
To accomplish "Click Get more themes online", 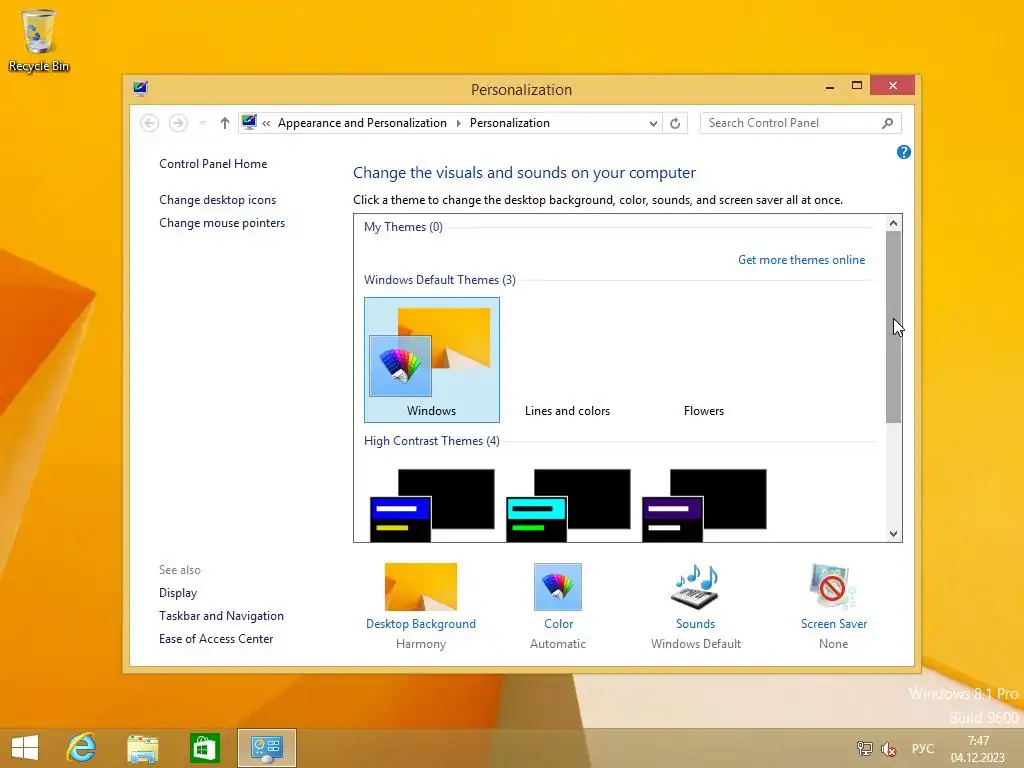I will [x=801, y=260].
